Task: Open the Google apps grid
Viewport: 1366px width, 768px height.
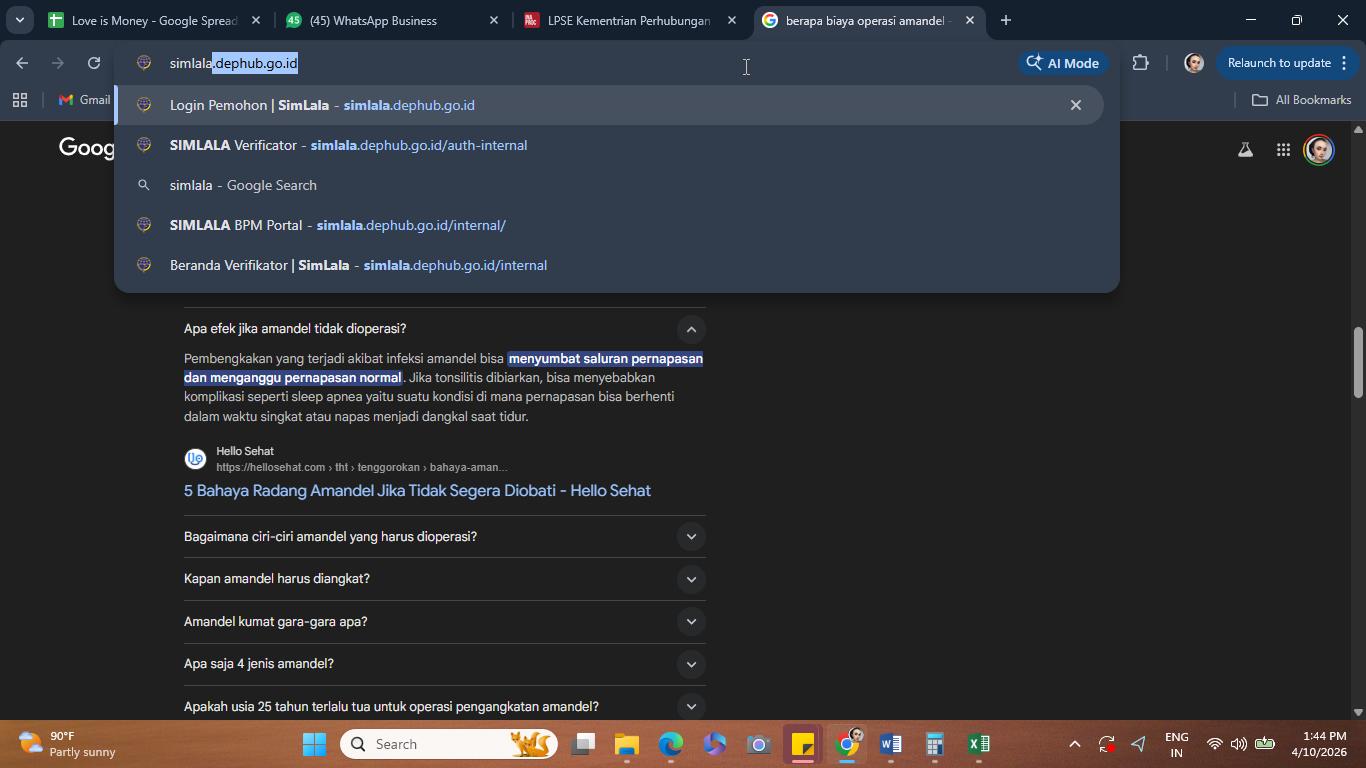Action: (1283, 150)
